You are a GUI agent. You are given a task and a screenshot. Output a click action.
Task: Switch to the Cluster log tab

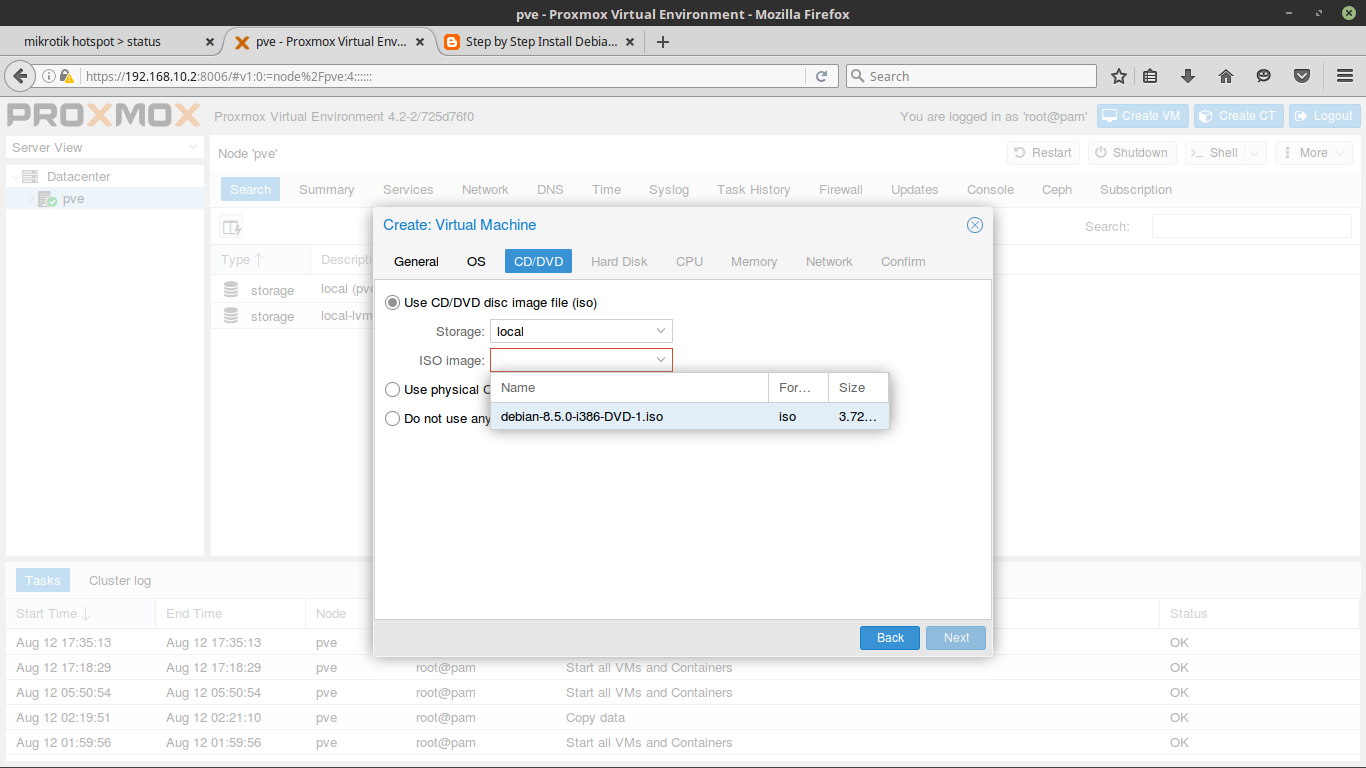pyautogui.click(x=120, y=580)
